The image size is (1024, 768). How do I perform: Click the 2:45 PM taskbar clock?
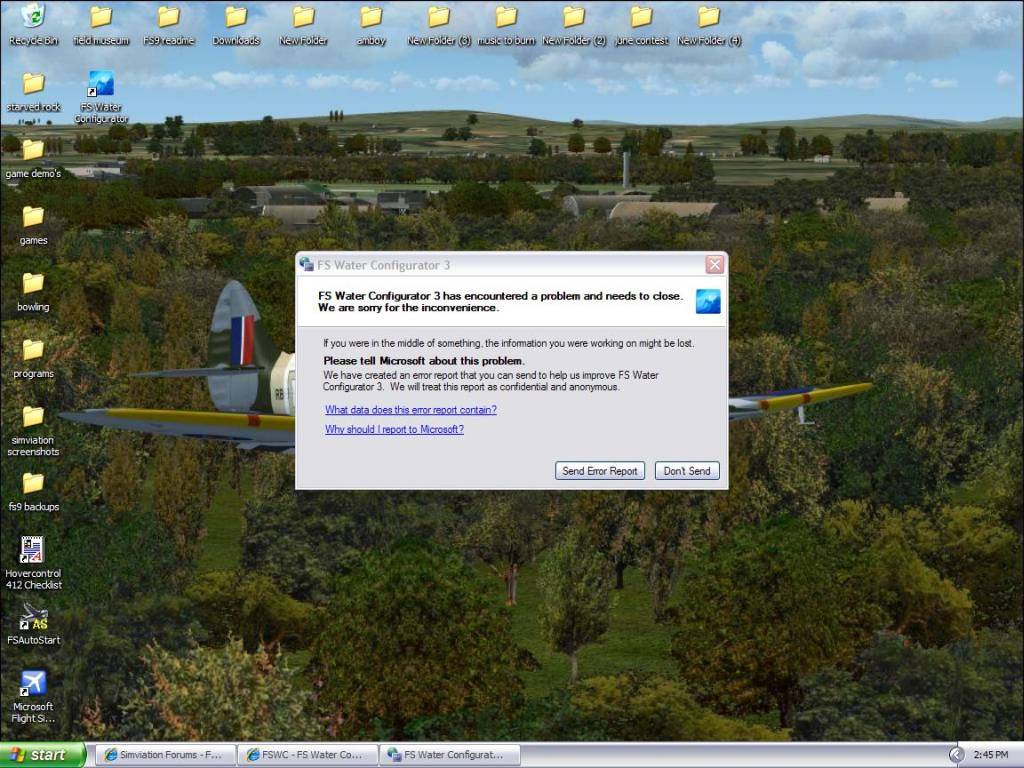(x=991, y=755)
